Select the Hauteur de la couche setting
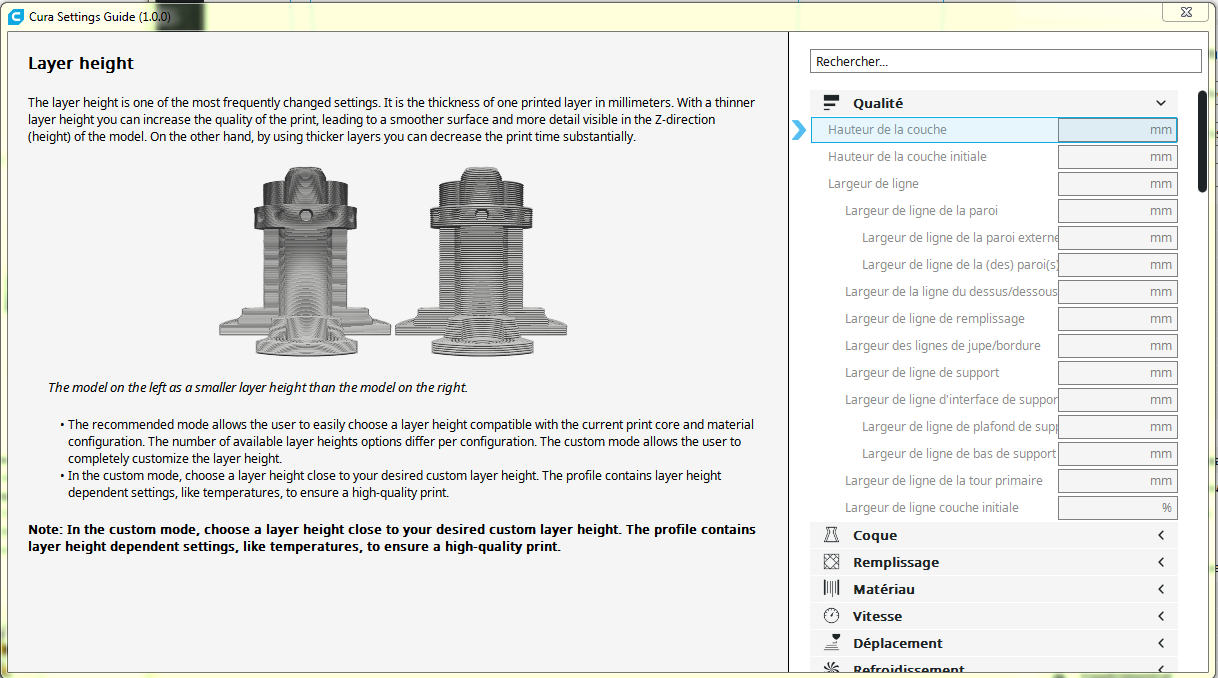Screen dimensions: 1218x678 point(887,130)
